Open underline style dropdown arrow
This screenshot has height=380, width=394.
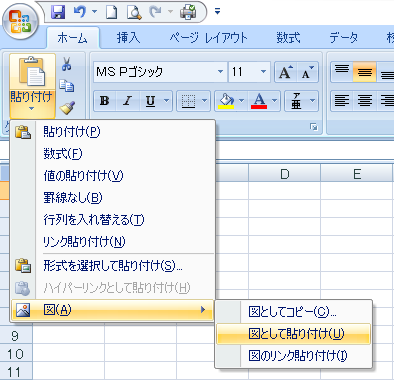coord(167,100)
